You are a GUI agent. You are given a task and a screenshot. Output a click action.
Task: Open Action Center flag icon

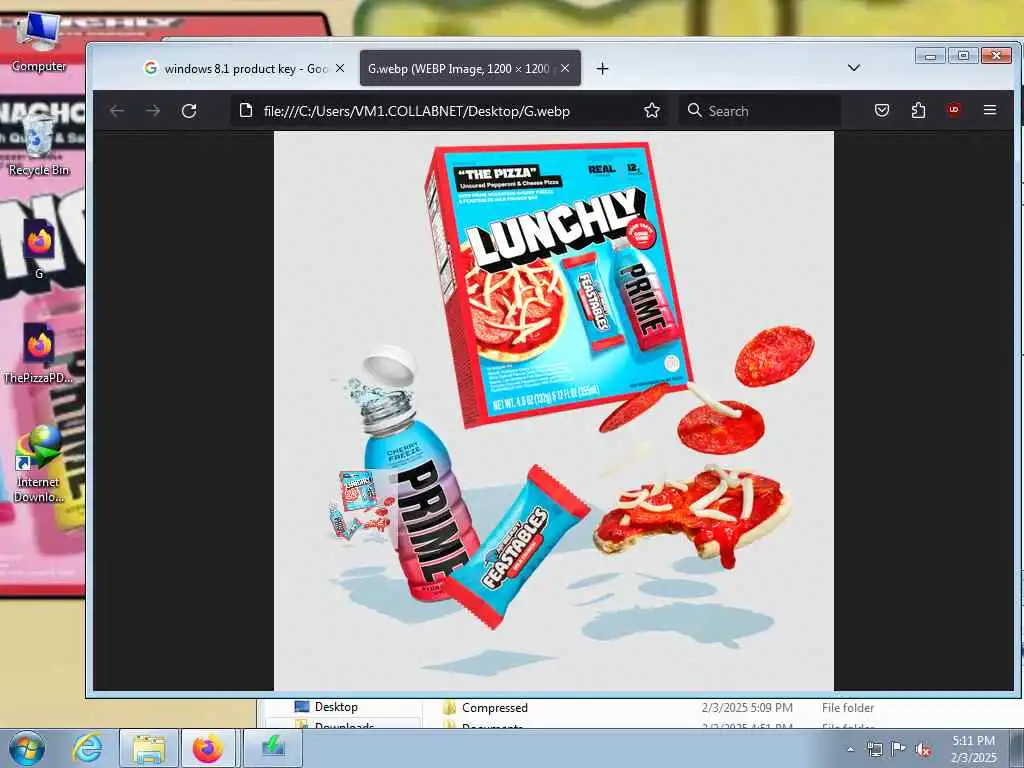coord(899,748)
